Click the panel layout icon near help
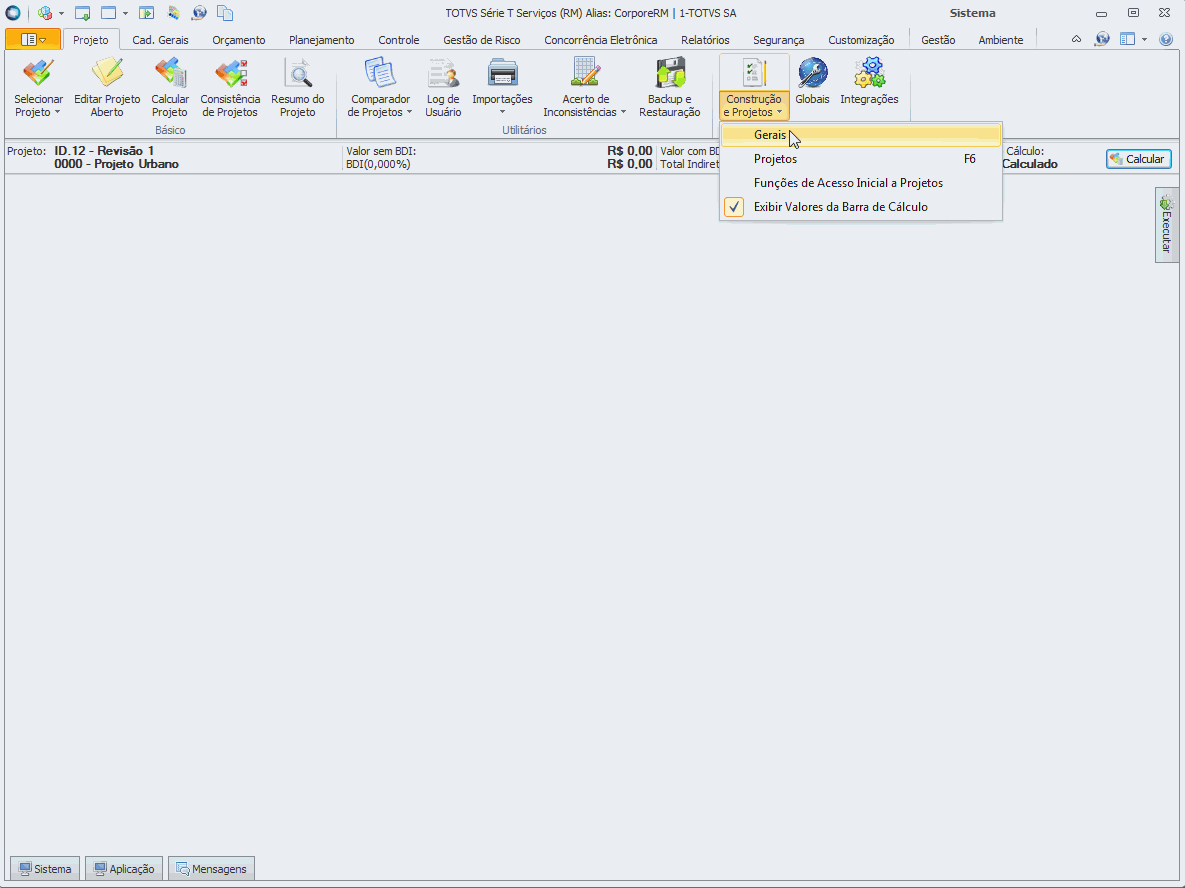Screen dimensions: 1185x888 [1128, 39]
